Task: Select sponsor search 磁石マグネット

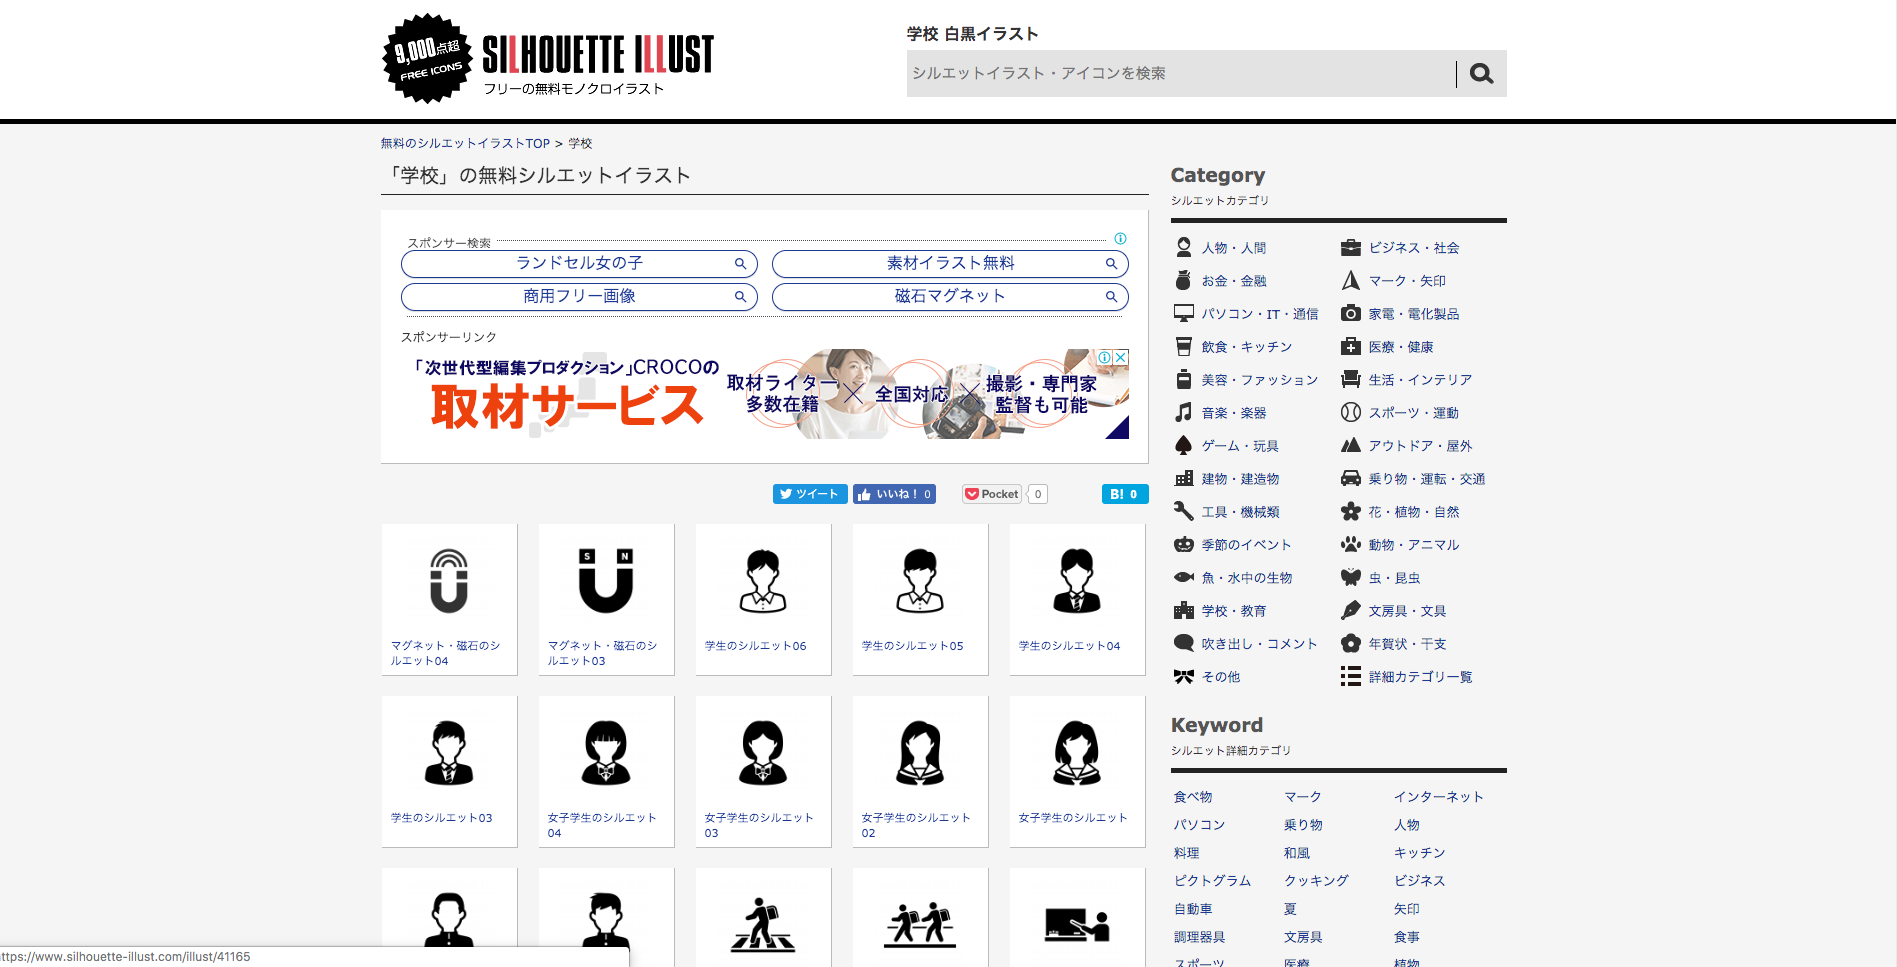Action: pyautogui.click(x=950, y=297)
